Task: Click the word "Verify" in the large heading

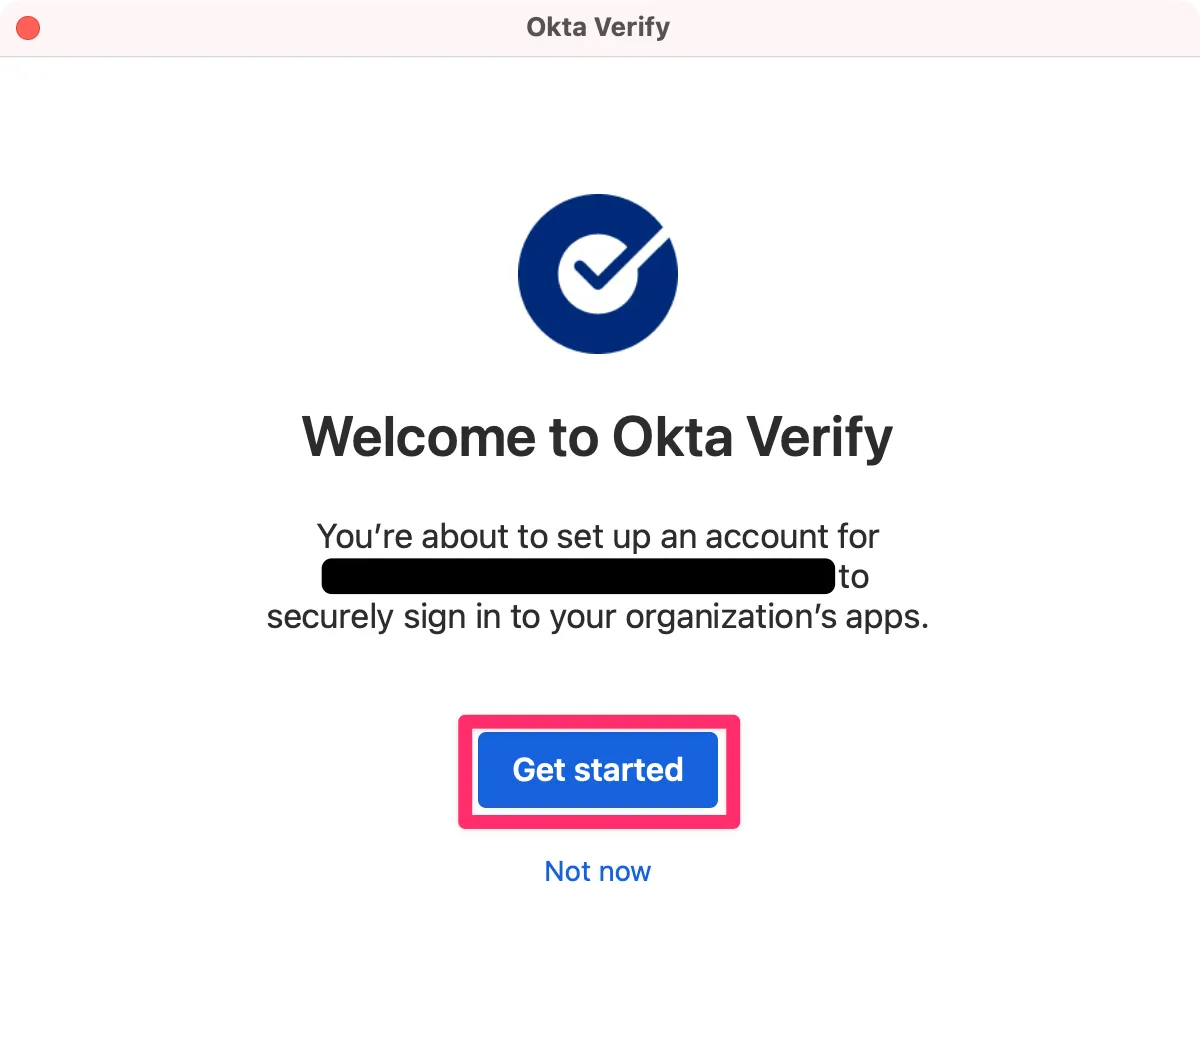Action: point(820,437)
